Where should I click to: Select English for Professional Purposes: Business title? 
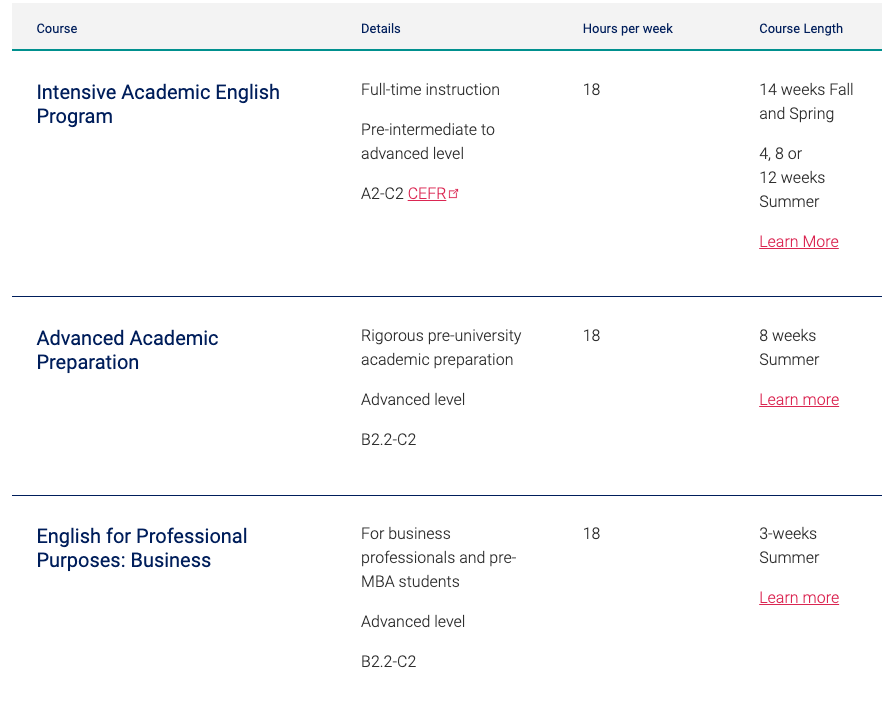click(x=142, y=548)
